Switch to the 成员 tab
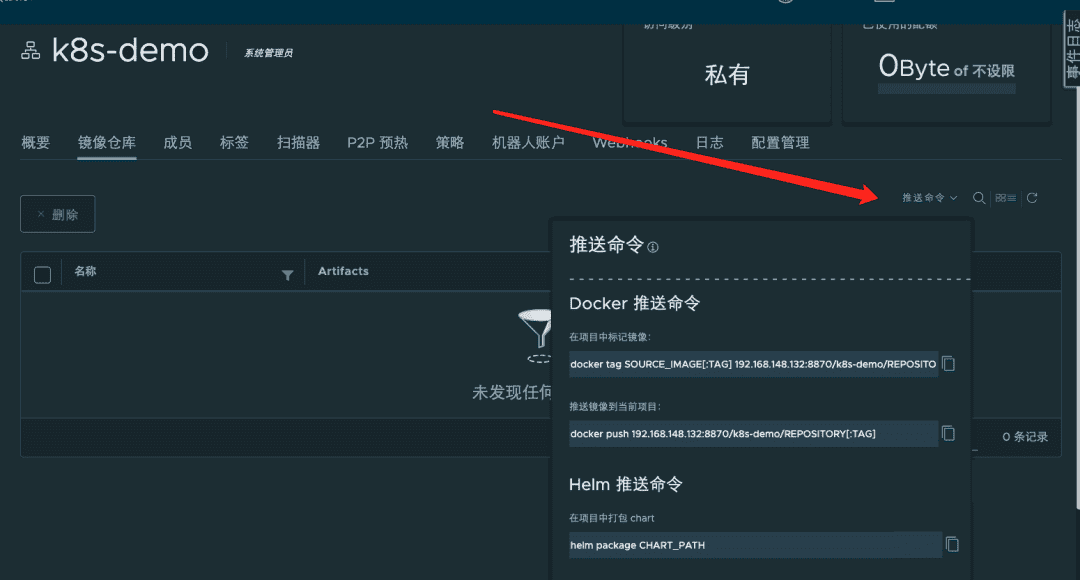Viewport: 1080px width, 580px height. click(x=177, y=143)
